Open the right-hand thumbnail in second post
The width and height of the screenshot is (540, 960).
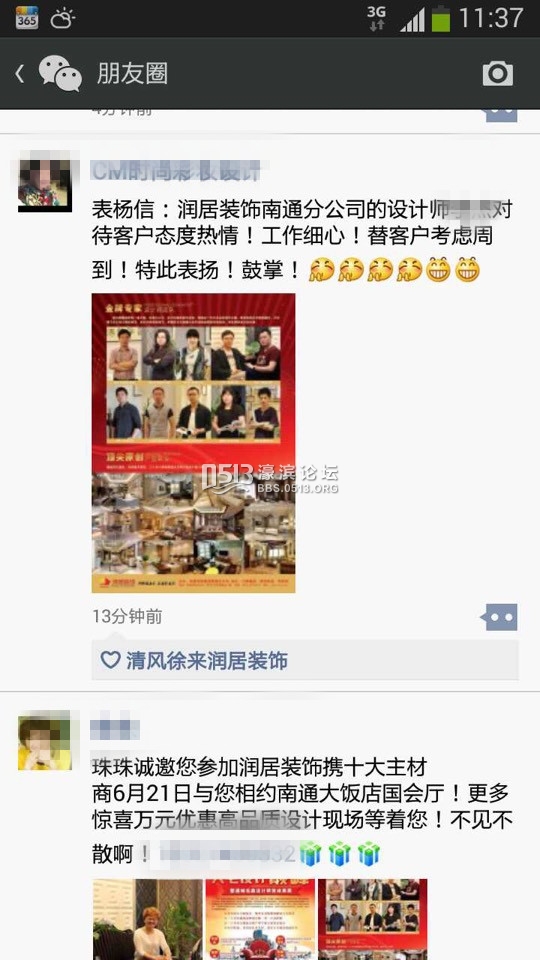(x=373, y=920)
